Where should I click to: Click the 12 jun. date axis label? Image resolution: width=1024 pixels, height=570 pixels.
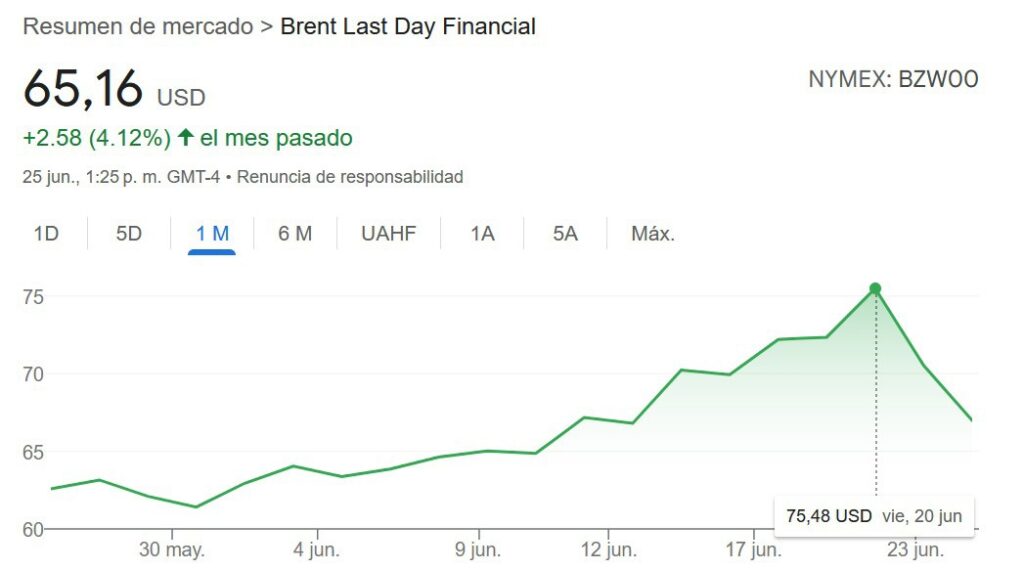tap(608, 550)
